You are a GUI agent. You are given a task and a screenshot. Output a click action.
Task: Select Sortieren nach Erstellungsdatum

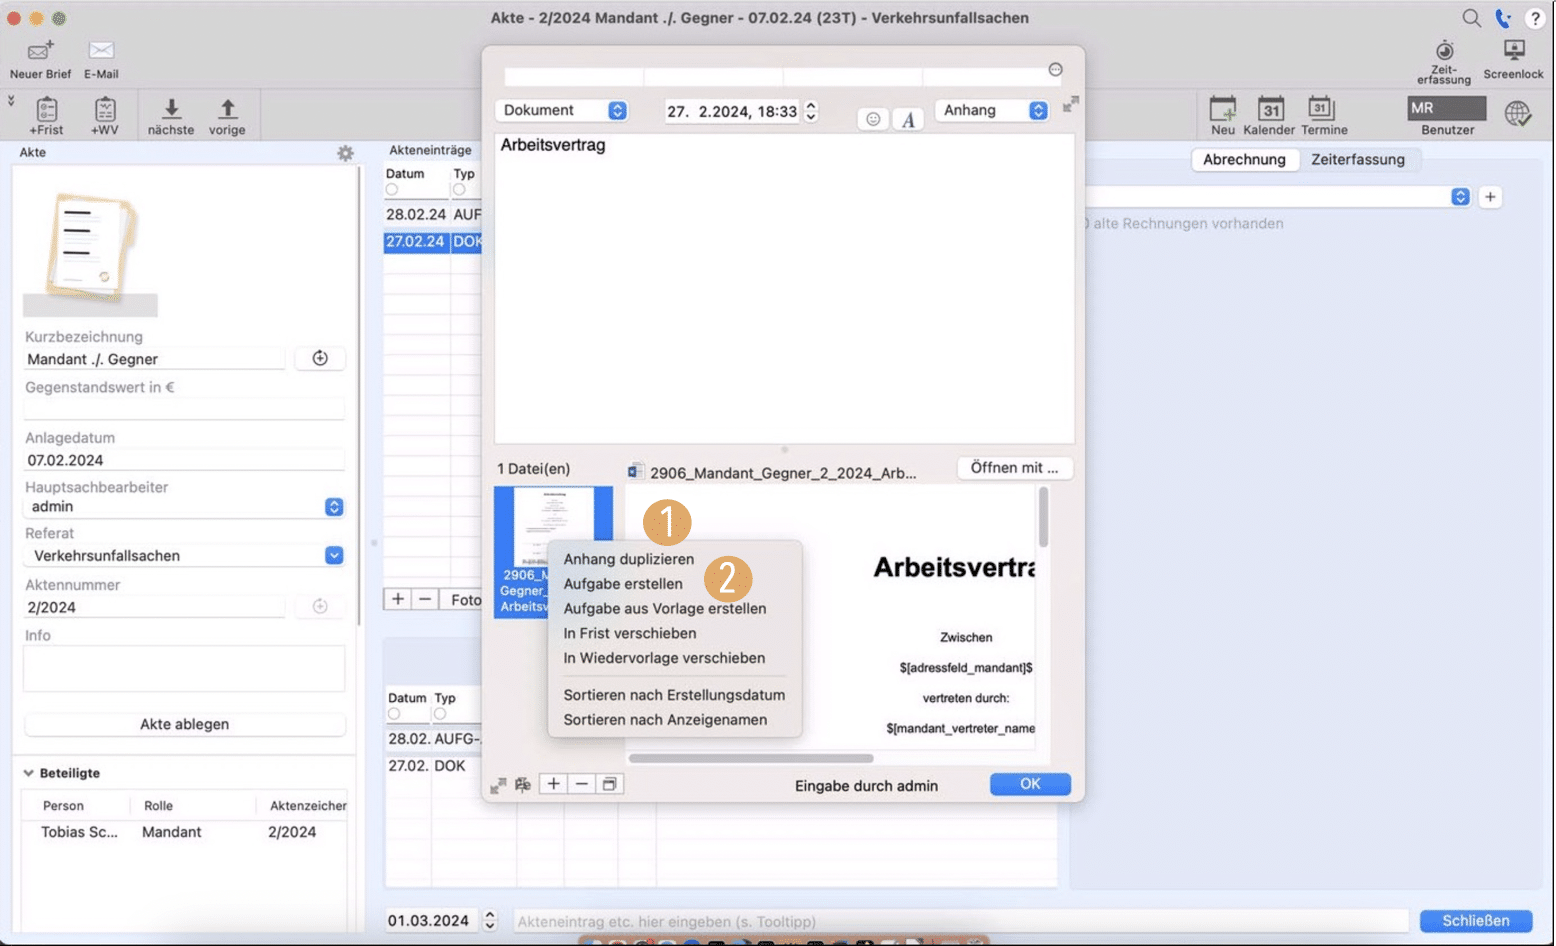(674, 695)
